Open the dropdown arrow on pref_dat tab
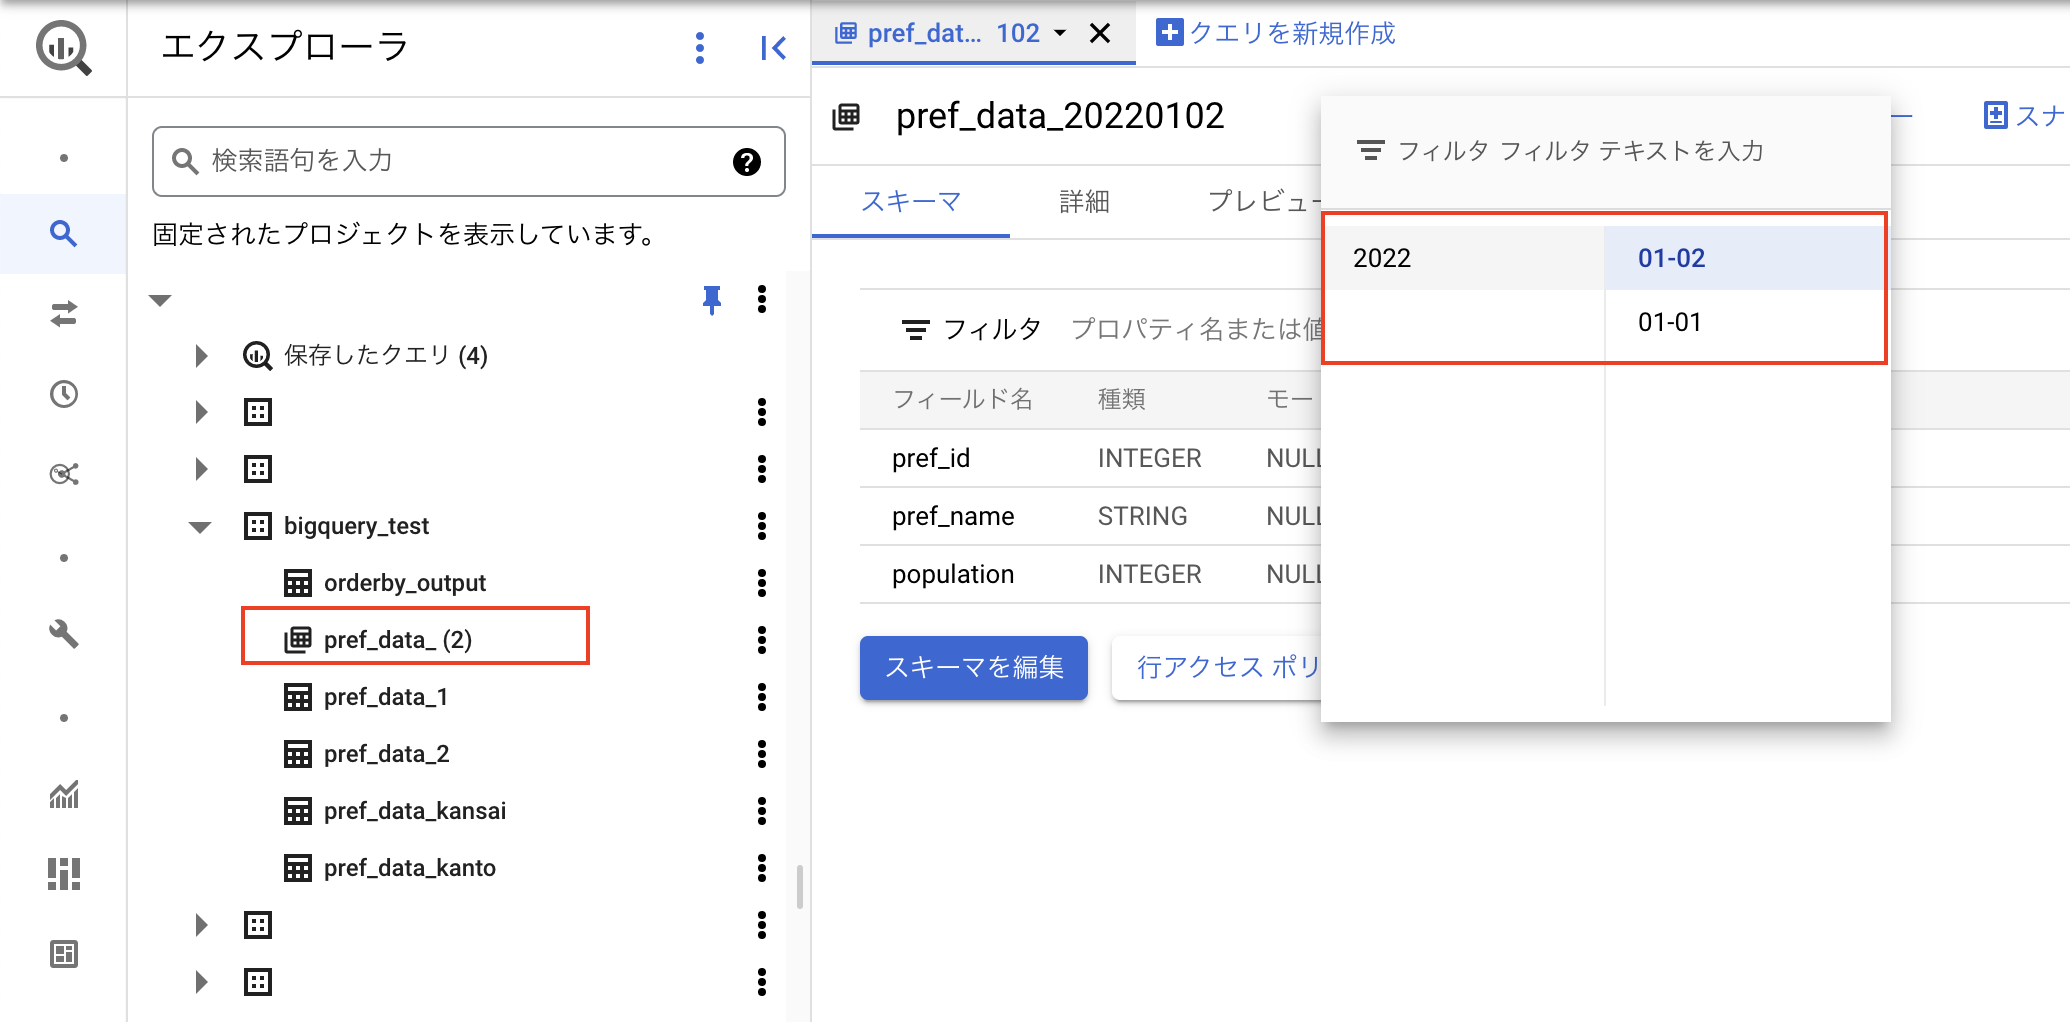2070x1022 pixels. pyautogui.click(x=1059, y=33)
